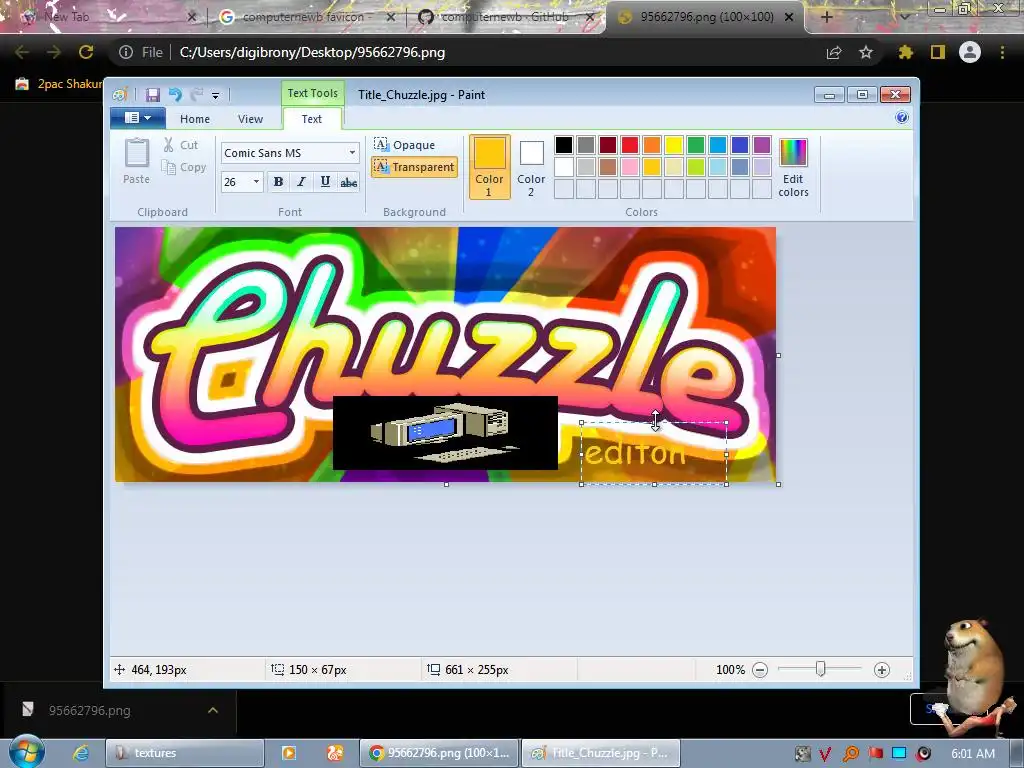Open the Windows Start orb
The image size is (1024, 768).
pyautogui.click(x=25, y=751)
